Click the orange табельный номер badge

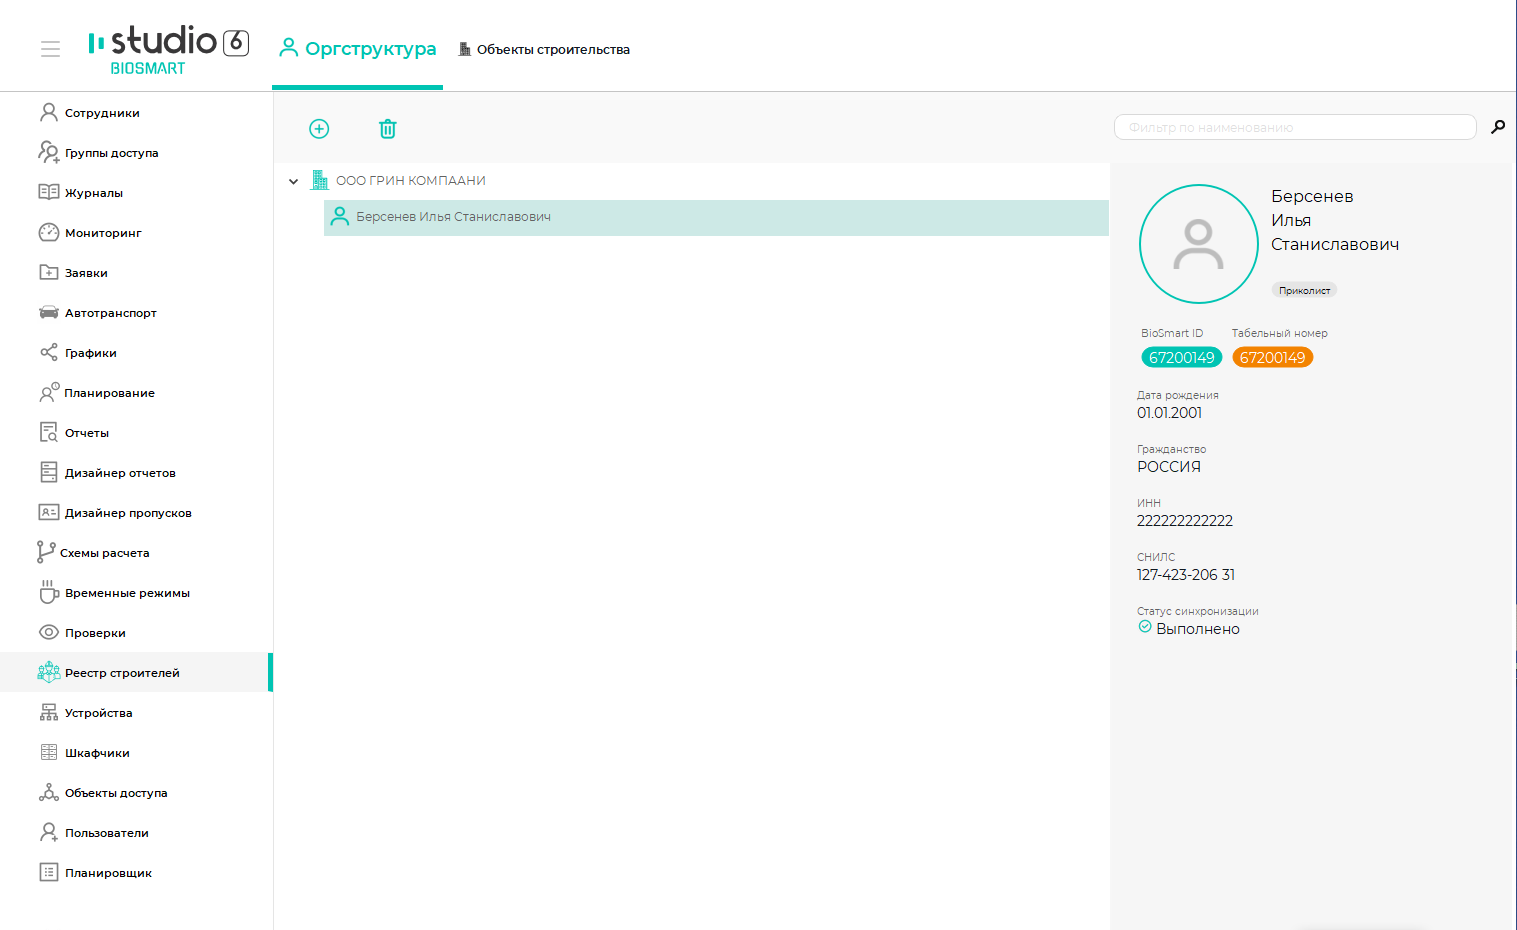(1272, 358)
